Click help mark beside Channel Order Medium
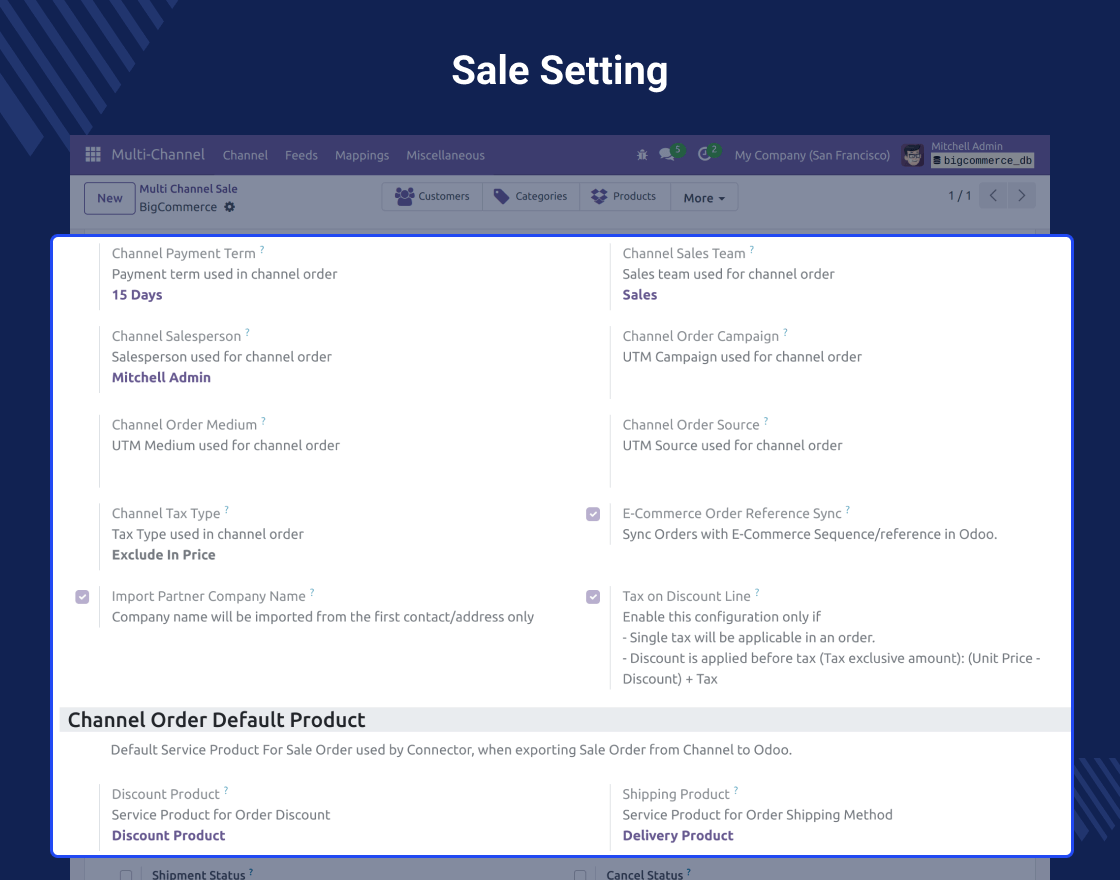The width and height of the screenshot is (1120, 880). click(x=264, y=421)
